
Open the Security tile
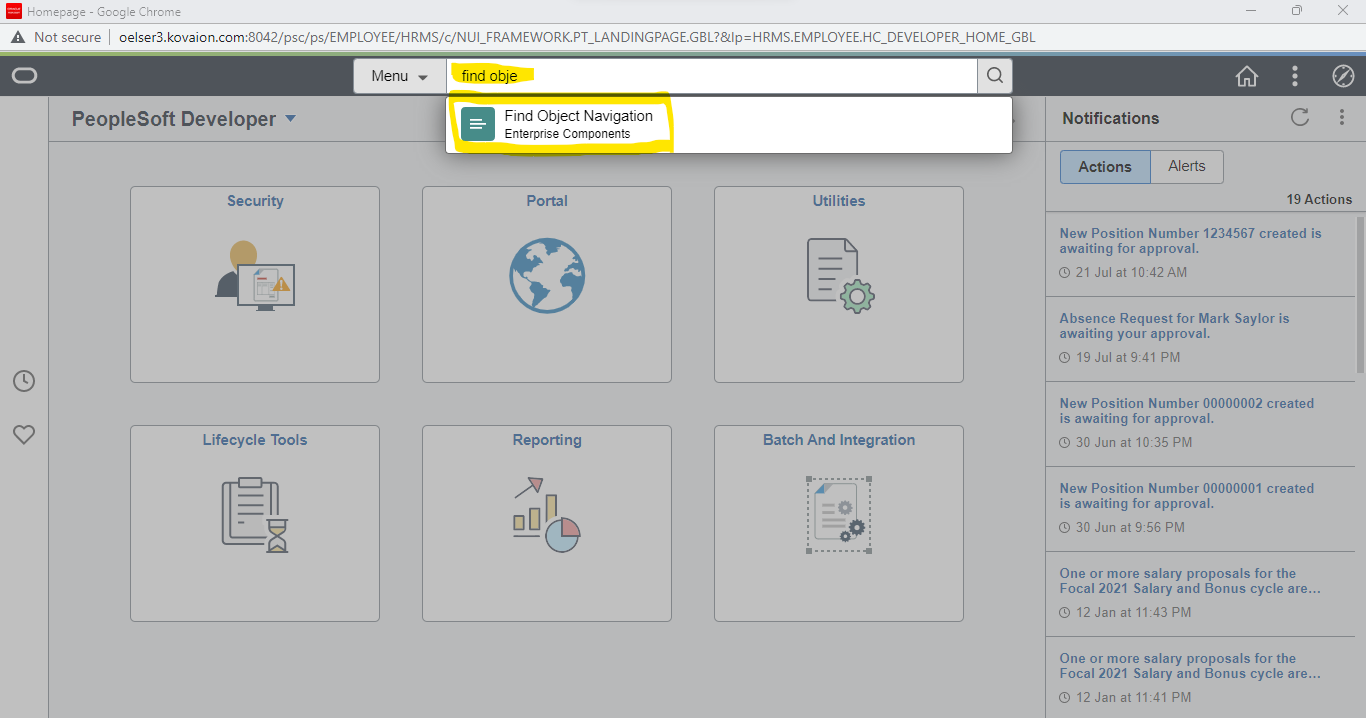(254, 284)
